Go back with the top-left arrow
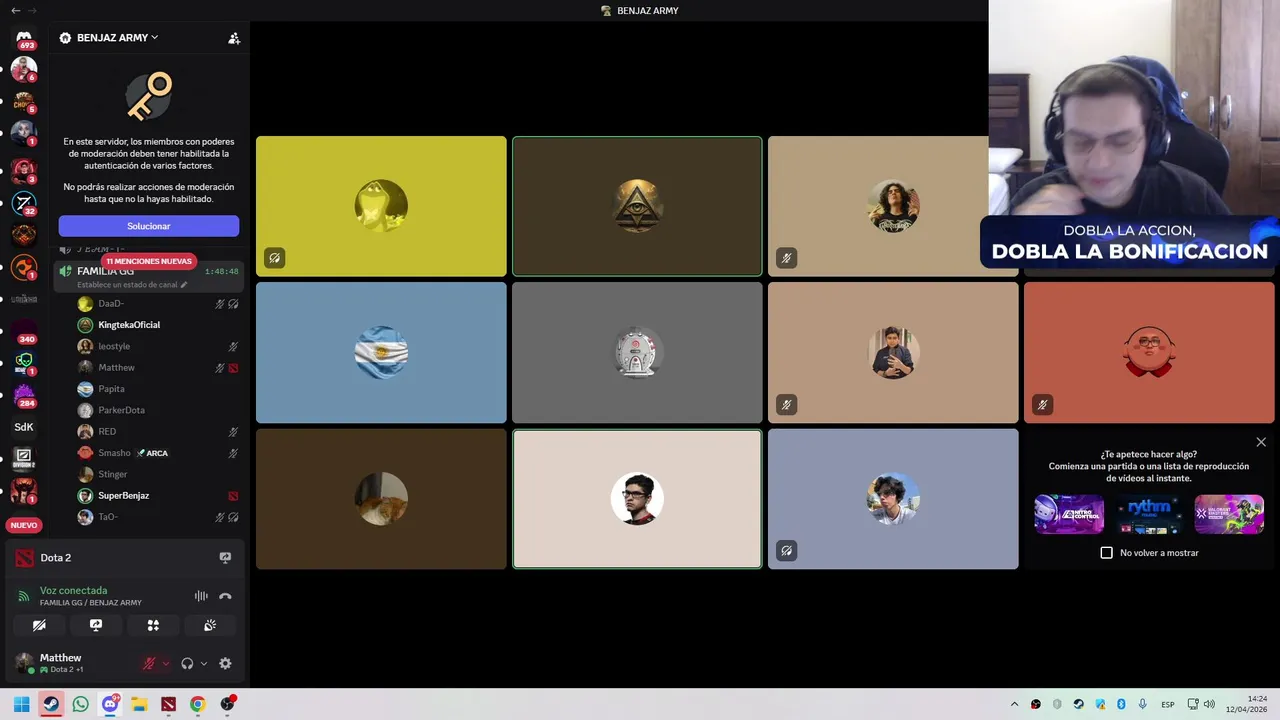 (x=15, y=10)
